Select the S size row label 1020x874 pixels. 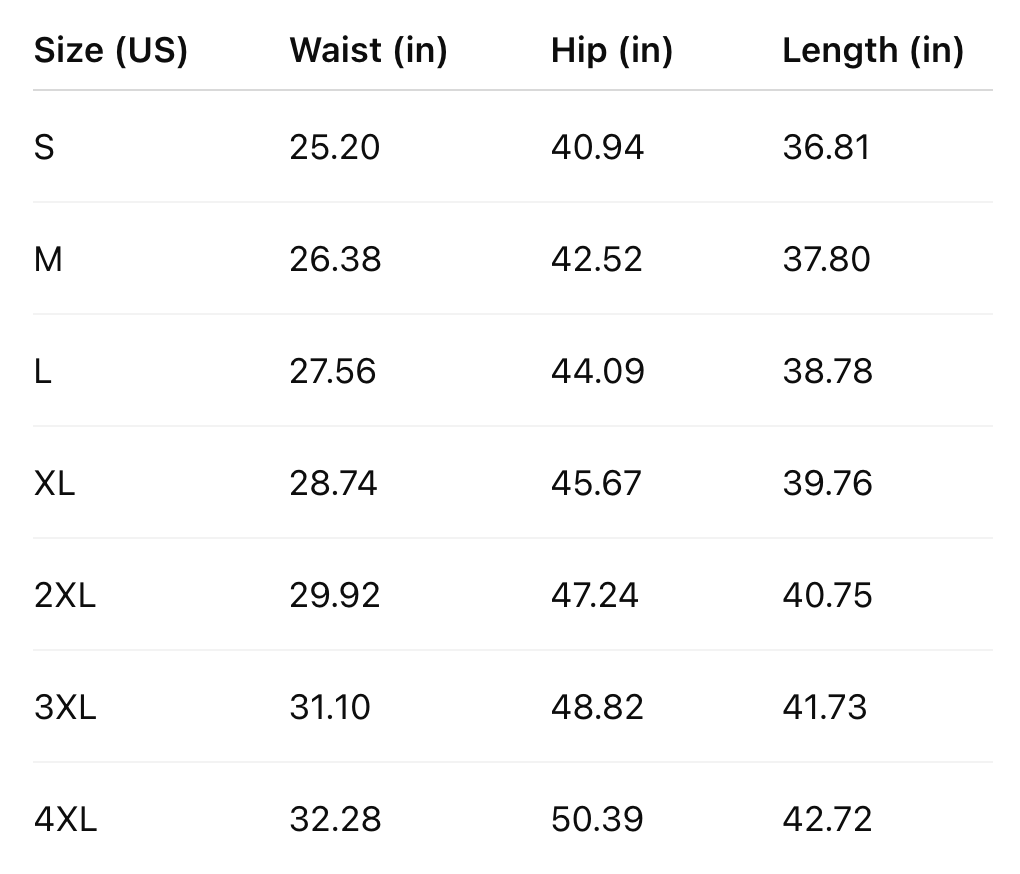pyautogui.click(x=44, y=148)
